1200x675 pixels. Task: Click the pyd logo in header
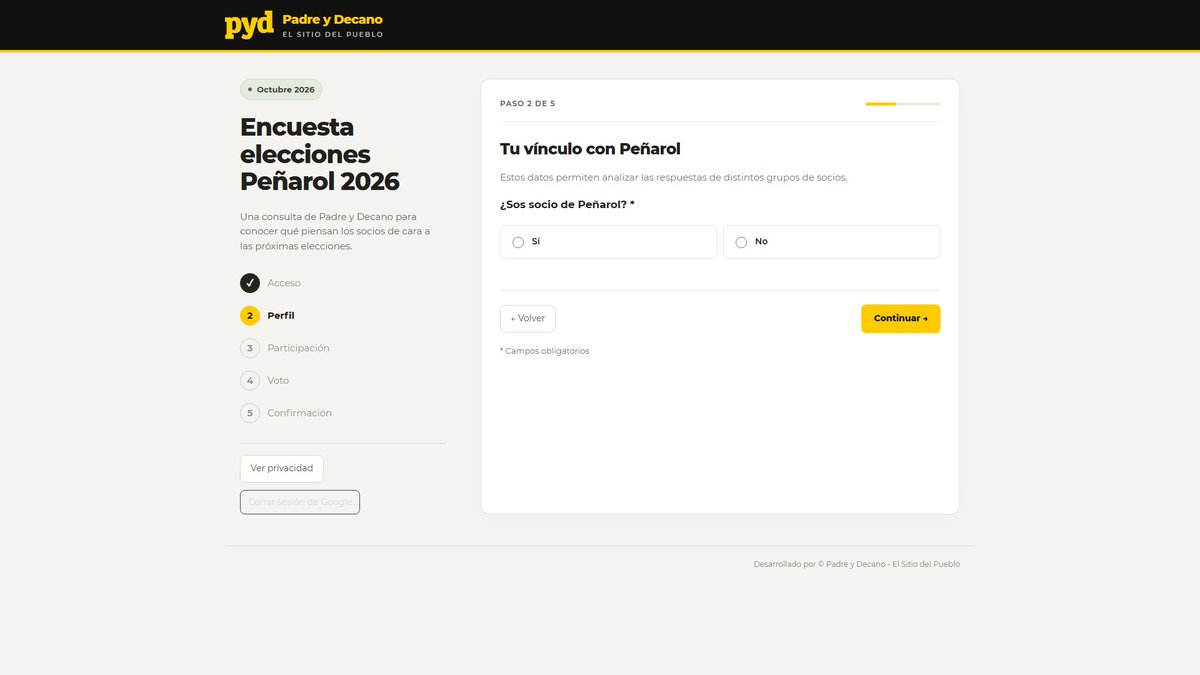[x=249, y=25]
